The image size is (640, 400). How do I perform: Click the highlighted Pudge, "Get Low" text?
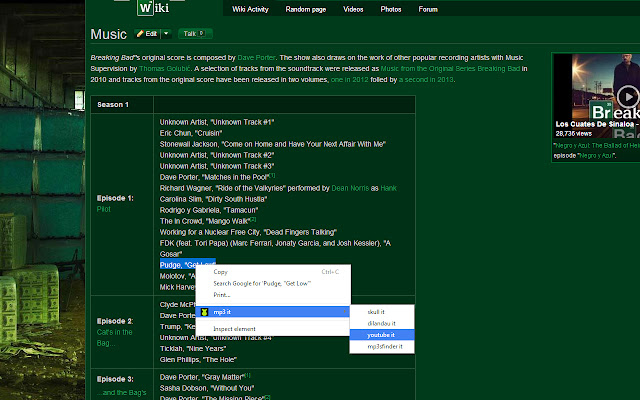(x=188, y=265)
